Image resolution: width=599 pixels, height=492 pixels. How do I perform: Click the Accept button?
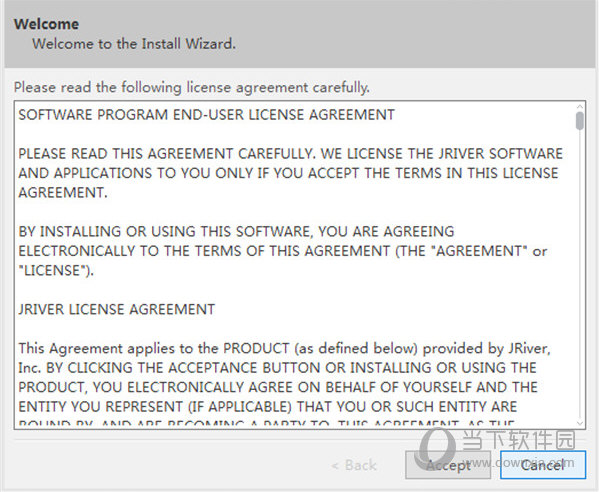(x=448, y=465)
